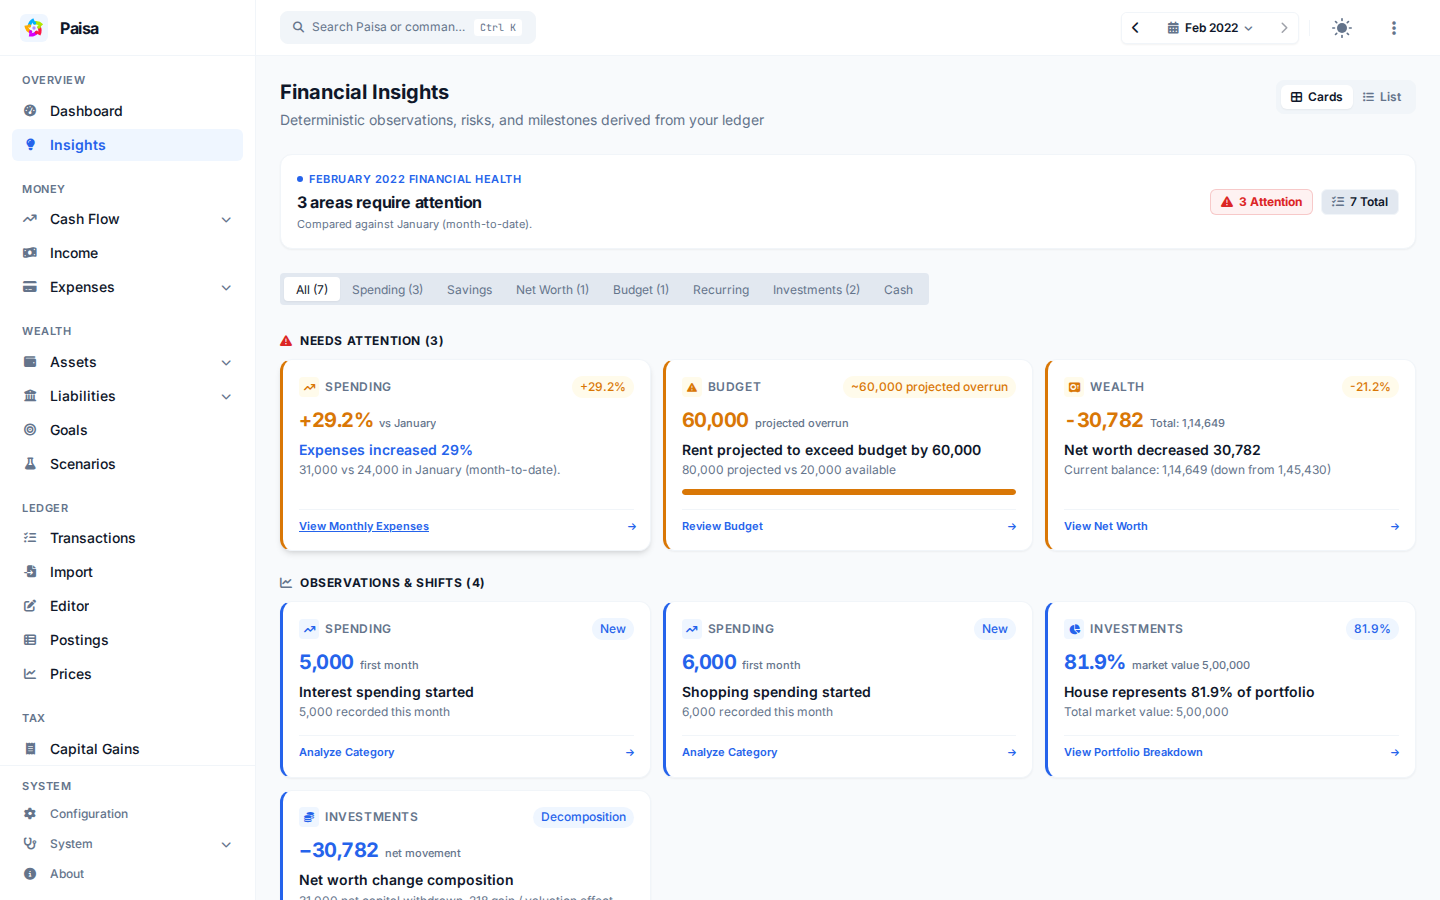Image resolution: width=1440 pixels, height=900 pixels.
Task: Expand the Expenses section
Action: (x=226, y=287)
